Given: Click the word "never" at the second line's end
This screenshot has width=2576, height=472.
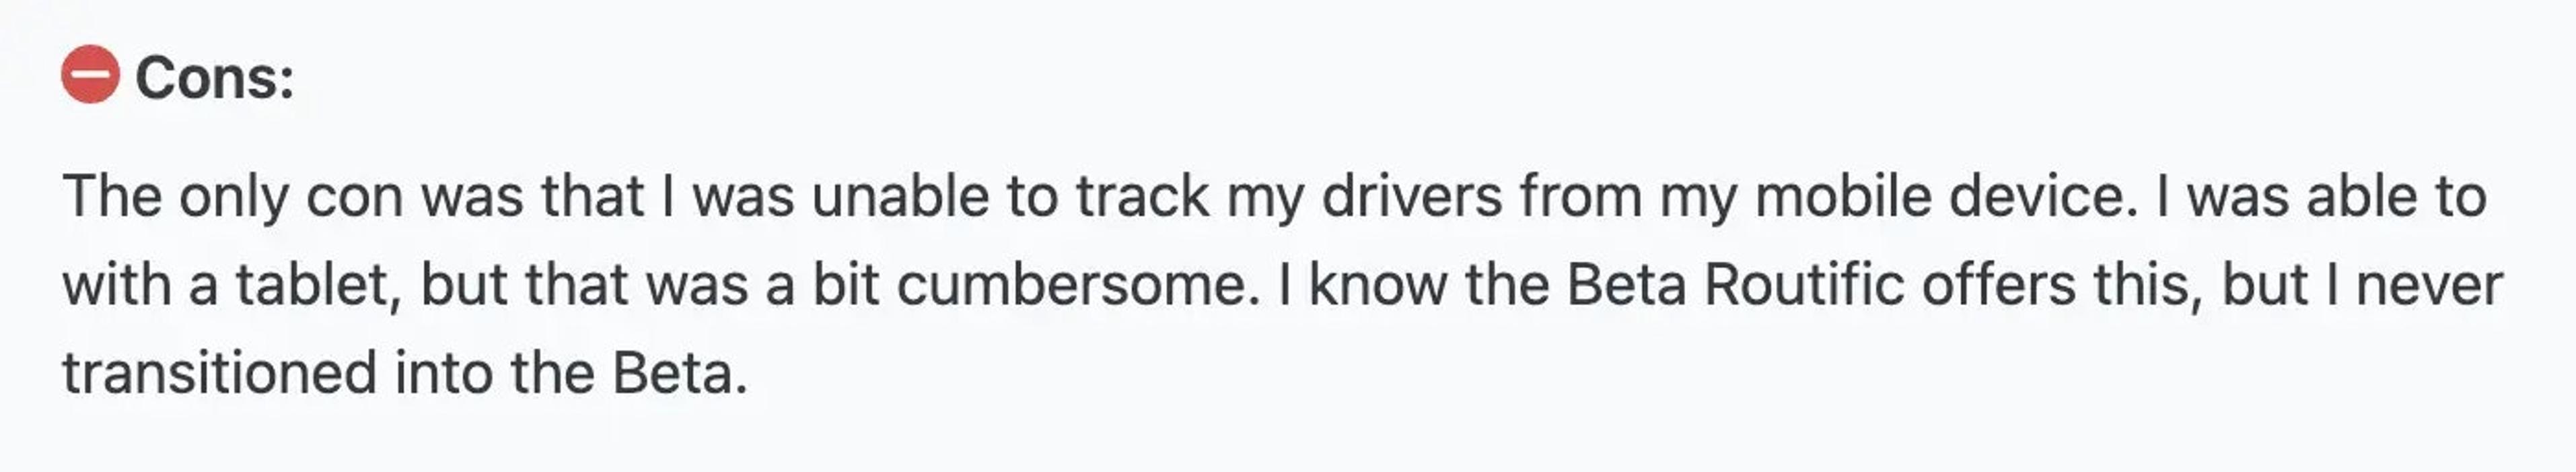Looking at the screenshot, I should [2429, 285].
